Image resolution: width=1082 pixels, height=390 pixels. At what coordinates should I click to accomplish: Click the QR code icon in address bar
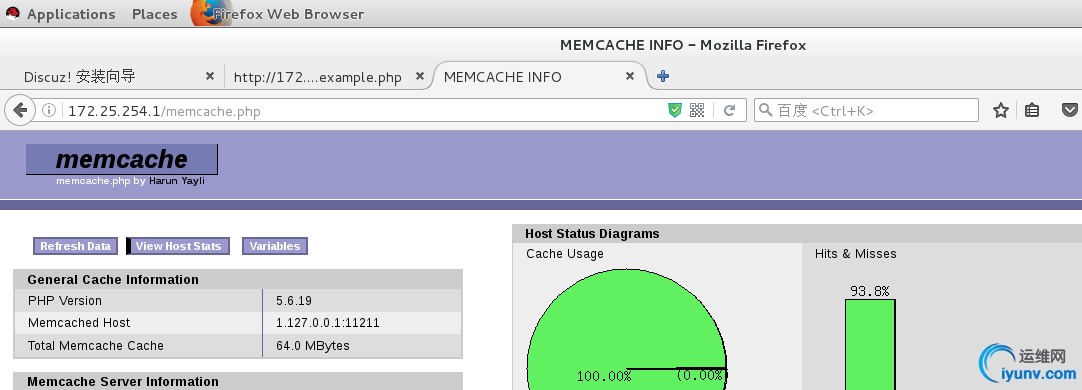(x=697, y=110)
